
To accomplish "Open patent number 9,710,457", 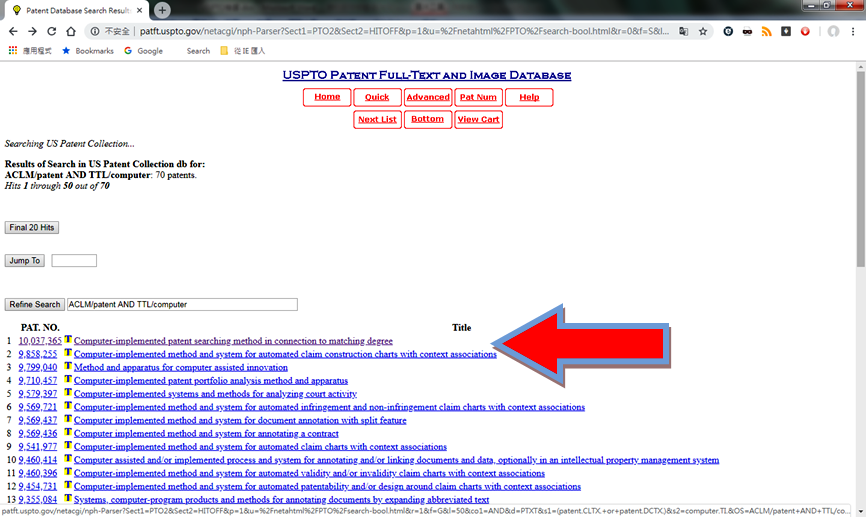I will click(x=38, y=381).
